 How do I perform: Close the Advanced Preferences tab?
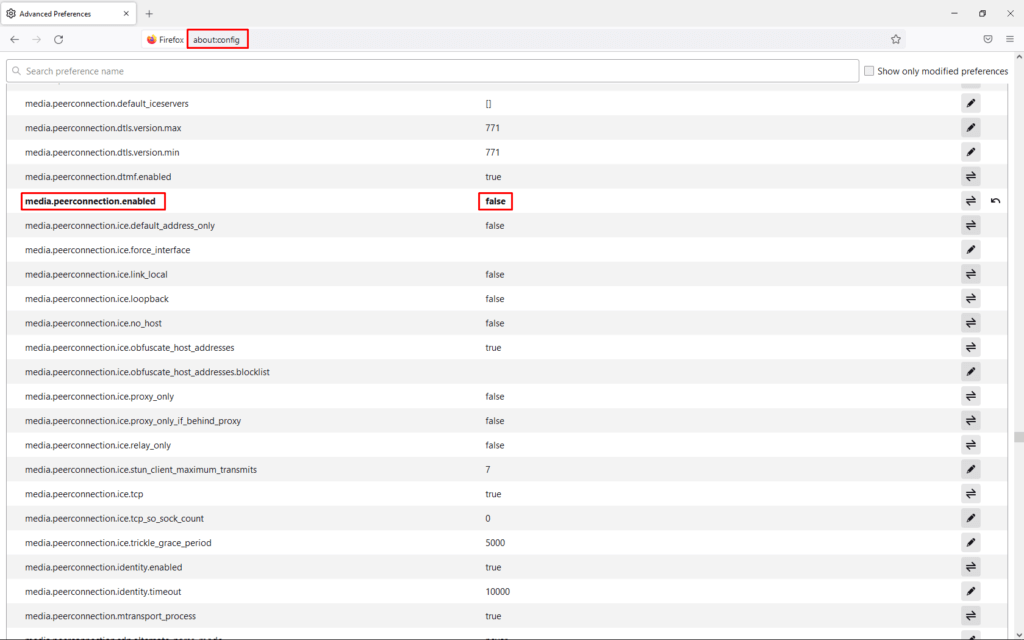tap(126, 13)
